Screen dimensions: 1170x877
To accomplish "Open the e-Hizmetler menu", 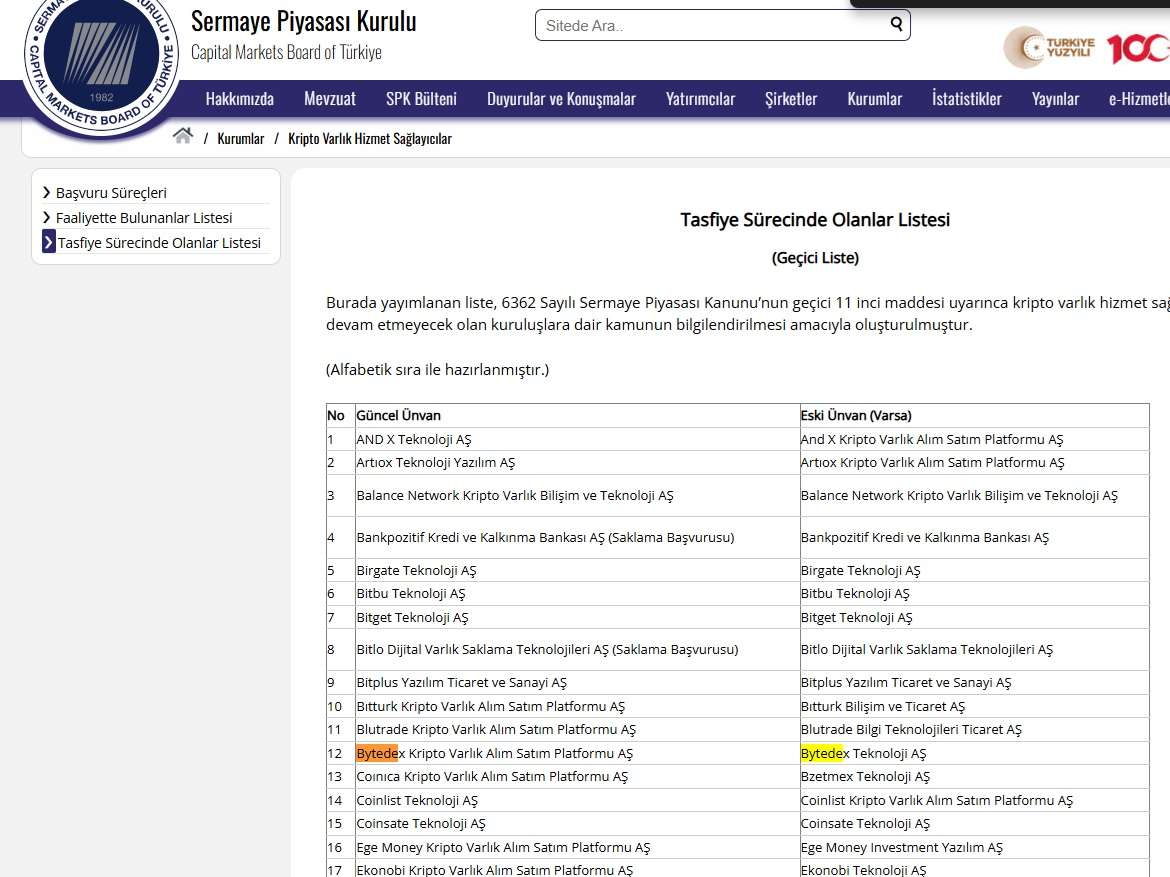I will pyautogui.click(x=1139, y=99).
